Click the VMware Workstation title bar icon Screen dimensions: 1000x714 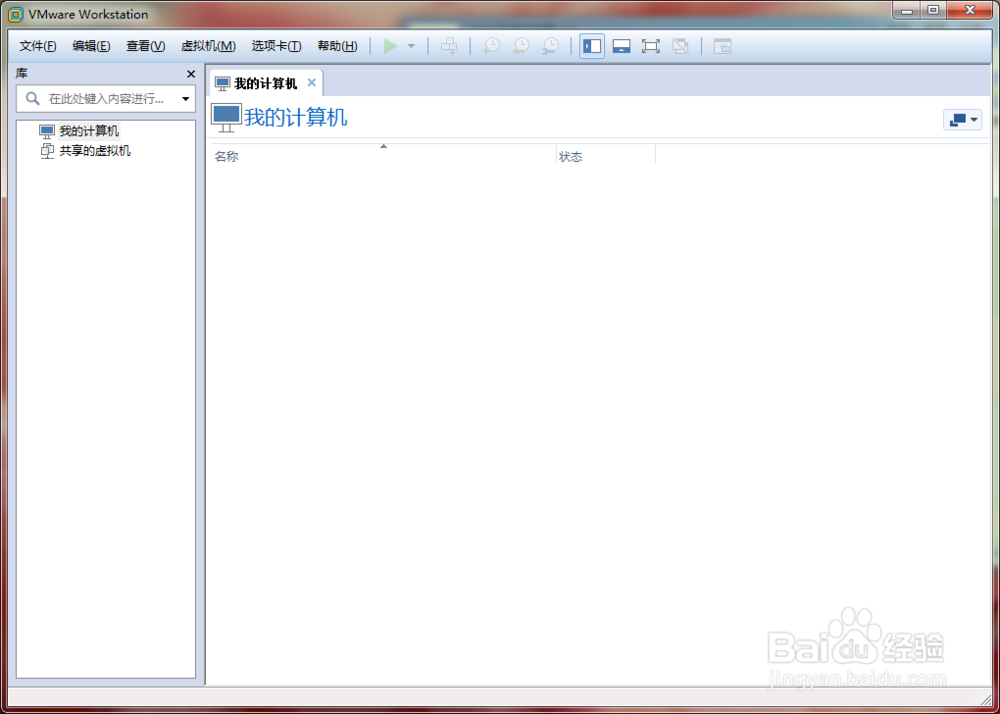(x=16, y=15)
